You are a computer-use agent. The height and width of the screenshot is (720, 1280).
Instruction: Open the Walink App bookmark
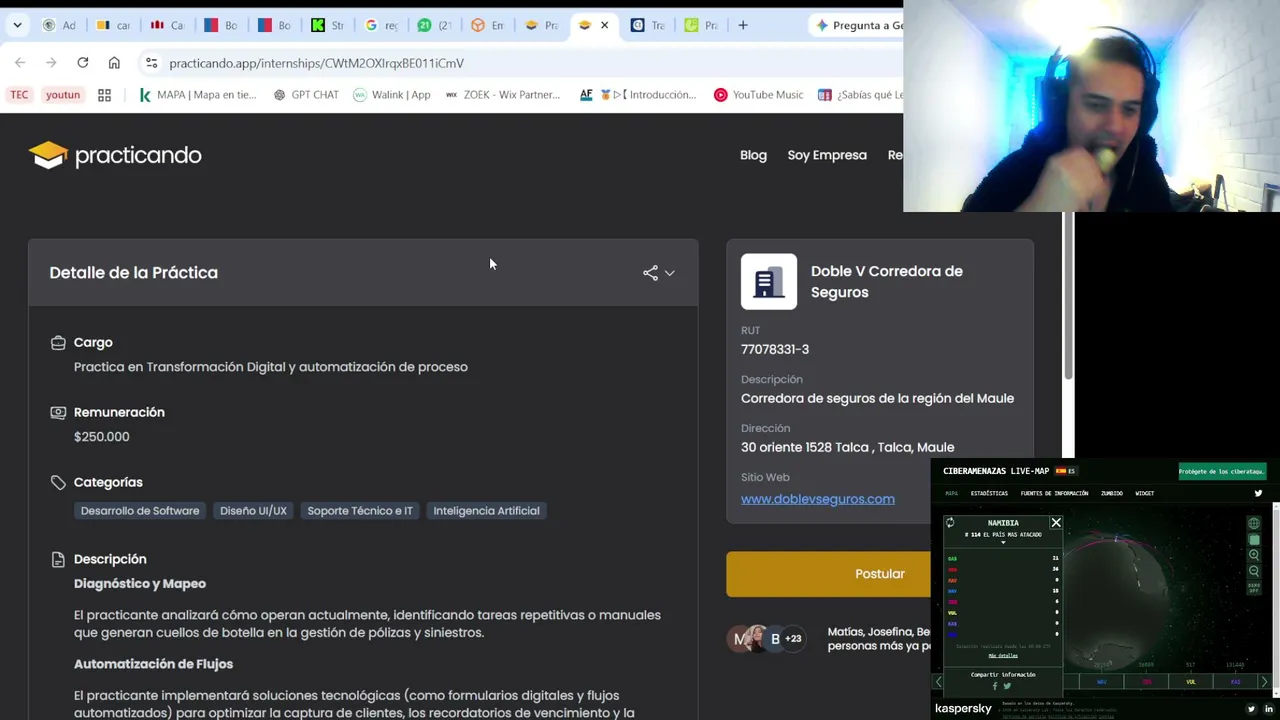pyautogui.click(x=392, y=95)
